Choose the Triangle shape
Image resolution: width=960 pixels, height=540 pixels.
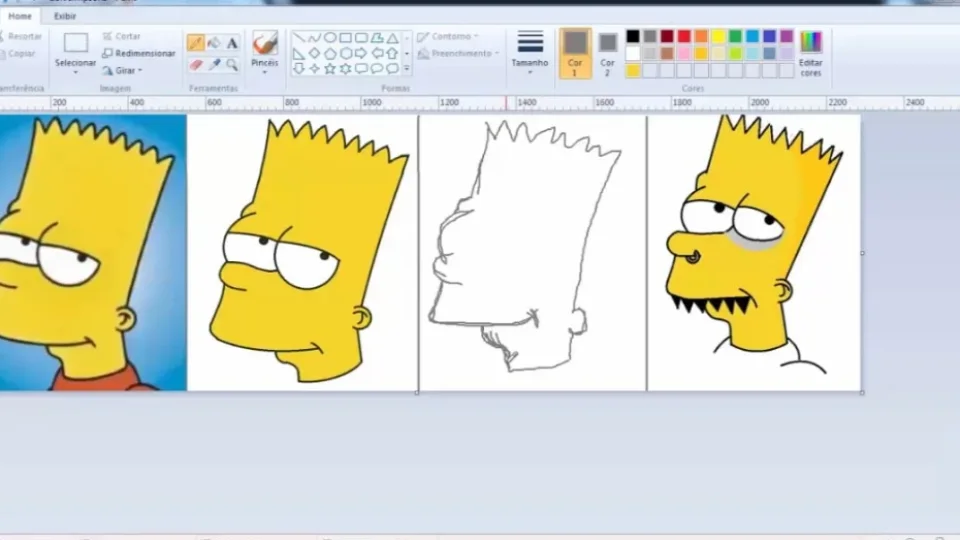click(x=392, y=38)
